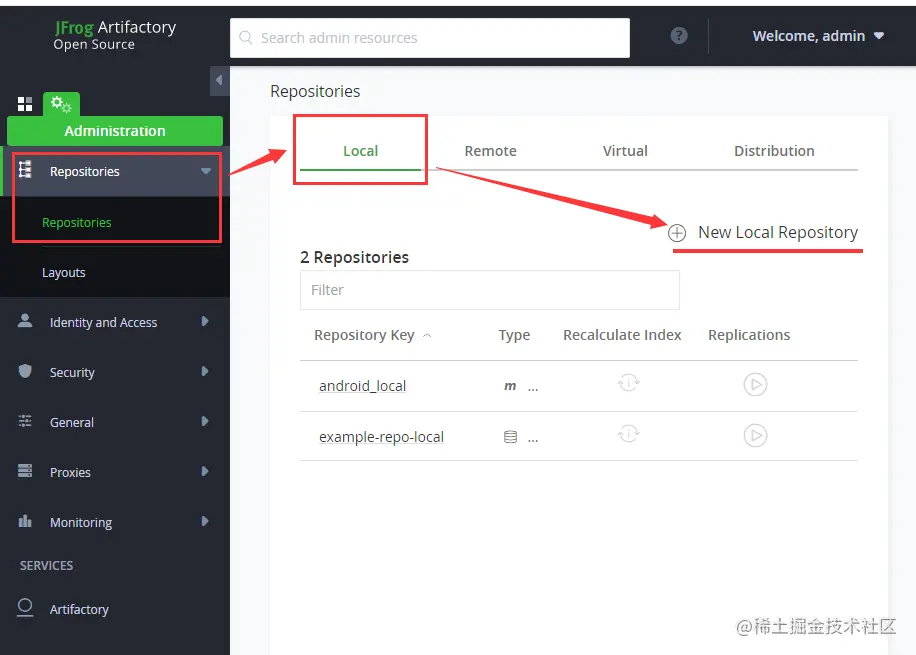The height and width of the screenshot is (655, 916).
Task: Click the Type column header
Action: 514,335
